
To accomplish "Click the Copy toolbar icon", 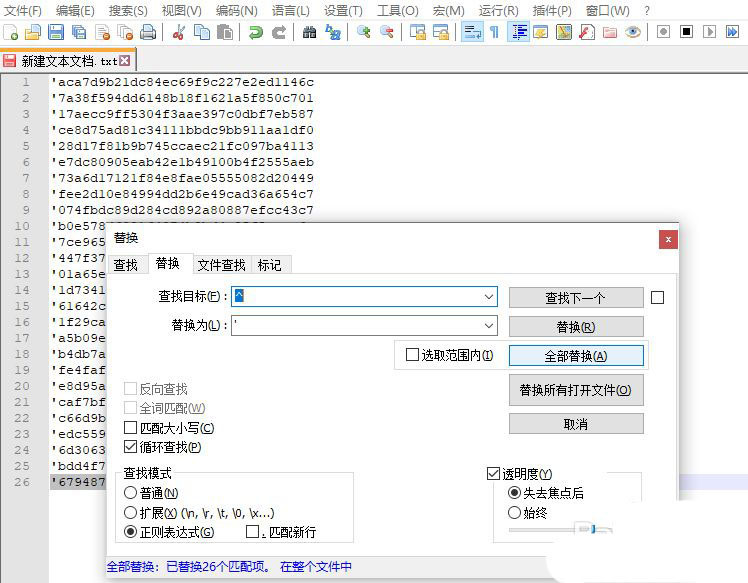I will click(202, 32).
